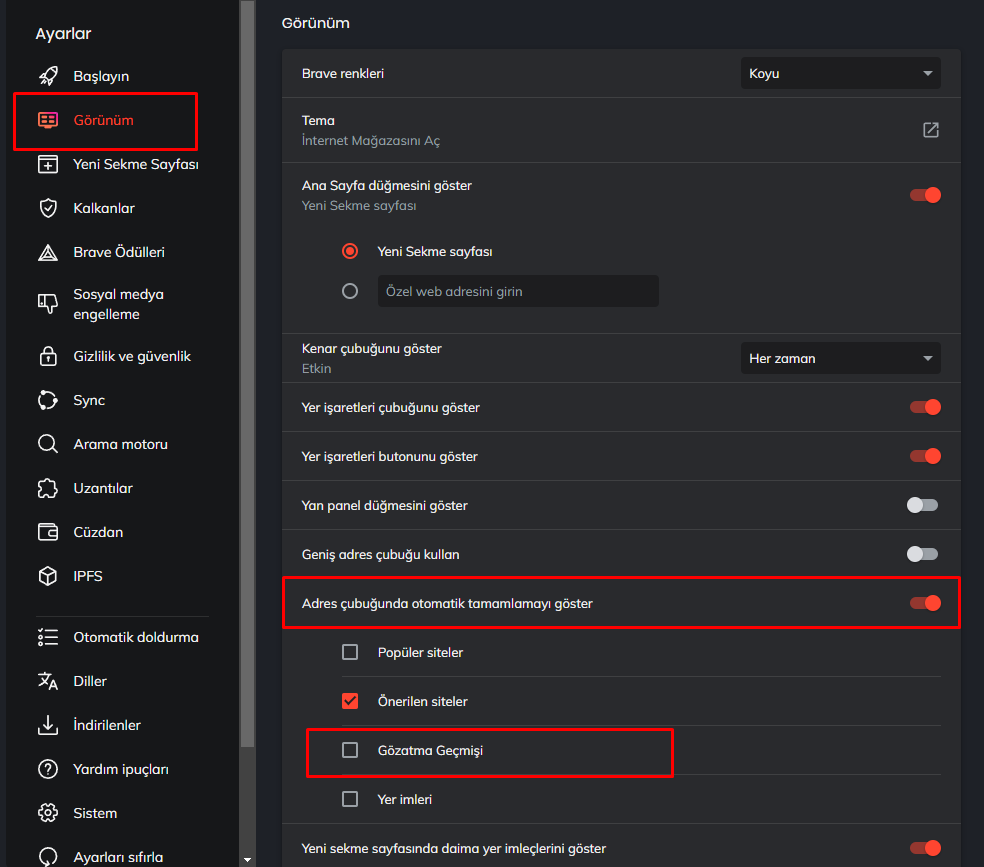The width and height of the screenshot is (984, 867).
Task: Go to Yeni Sekme Sayfası settings
Action: tap(135, 164)
